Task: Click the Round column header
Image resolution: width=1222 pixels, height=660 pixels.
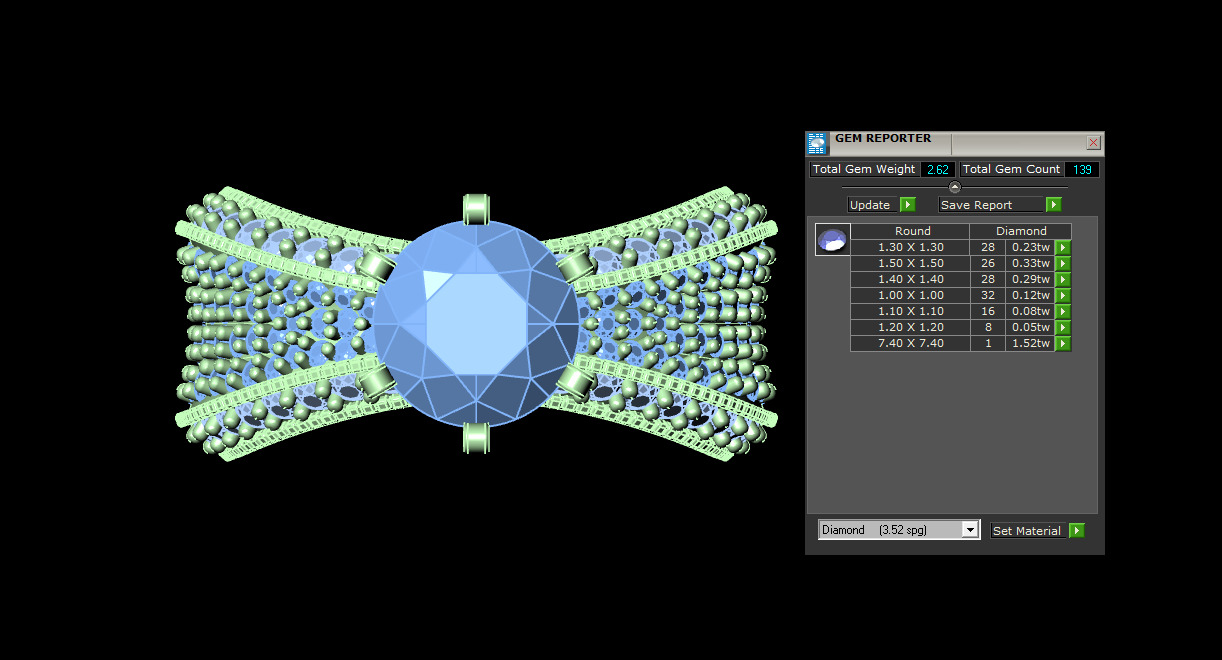Action: [912, 231]
